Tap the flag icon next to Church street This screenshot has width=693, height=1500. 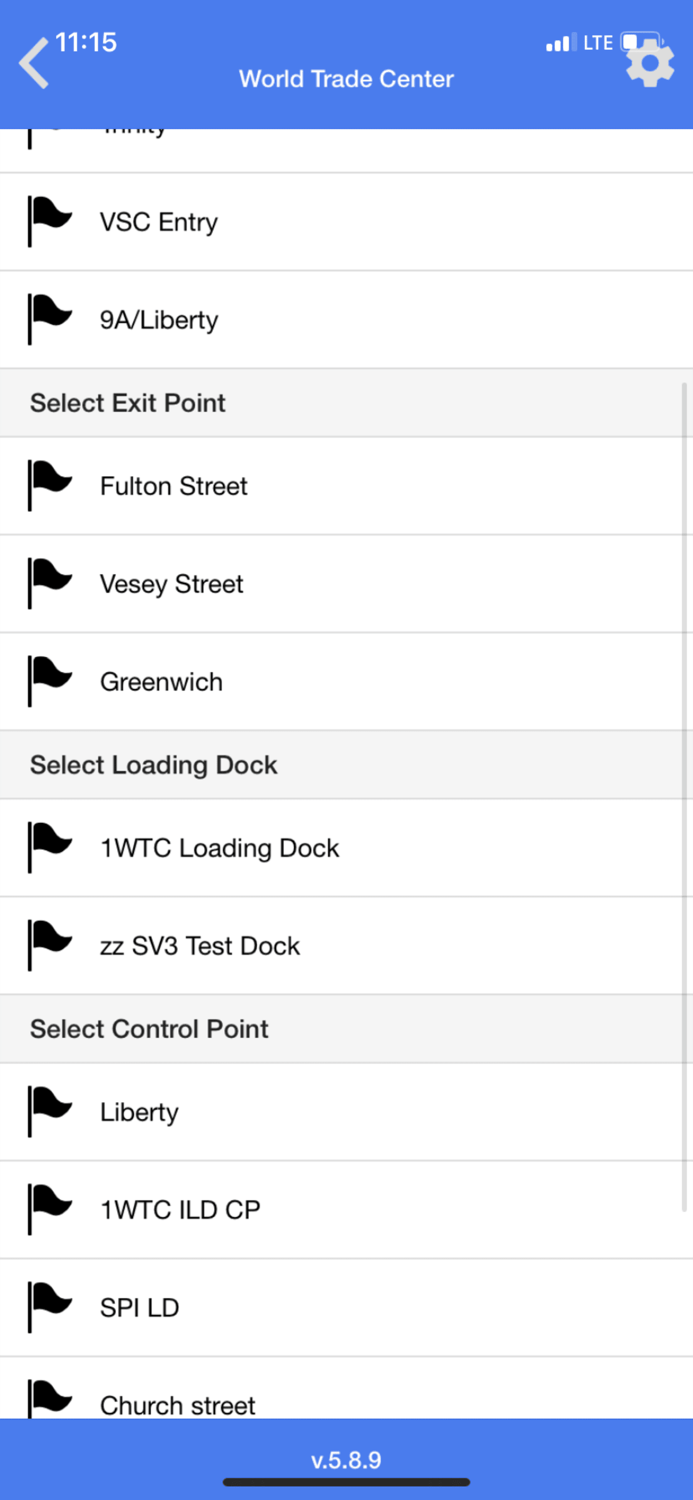[50, 1398]
